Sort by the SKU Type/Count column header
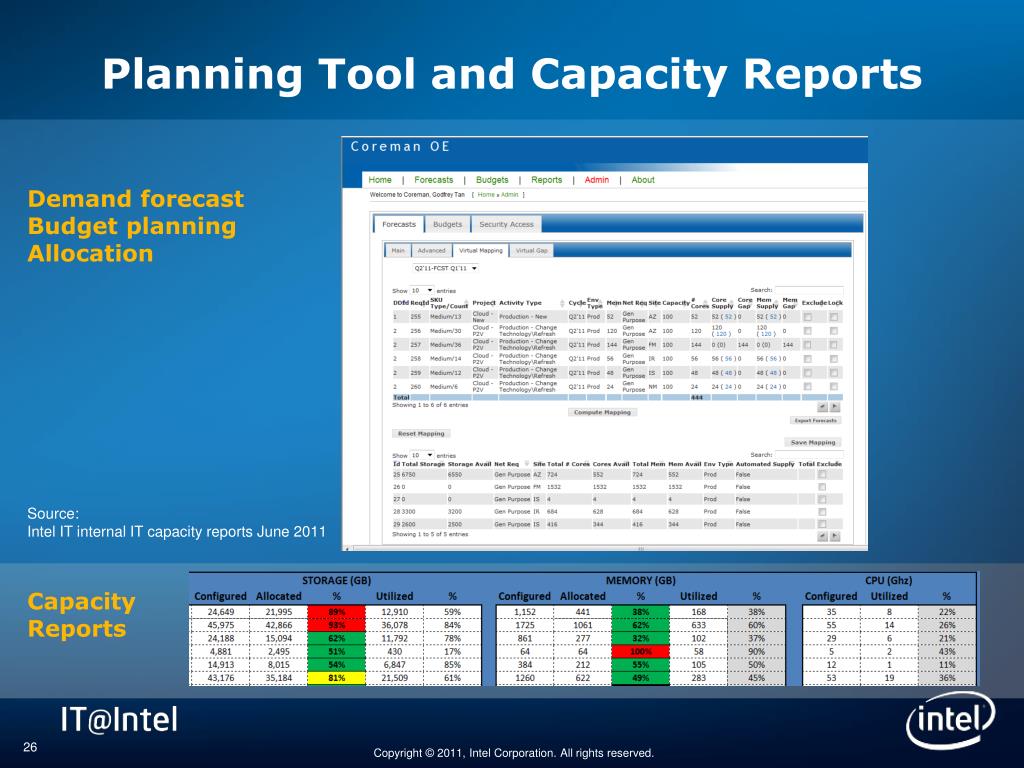This screenshot has height=768, width=1024. [x=449, y=303]
